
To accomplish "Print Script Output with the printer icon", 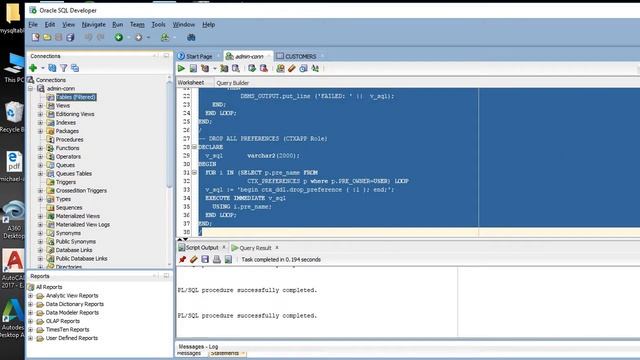I will pos(217,259).
